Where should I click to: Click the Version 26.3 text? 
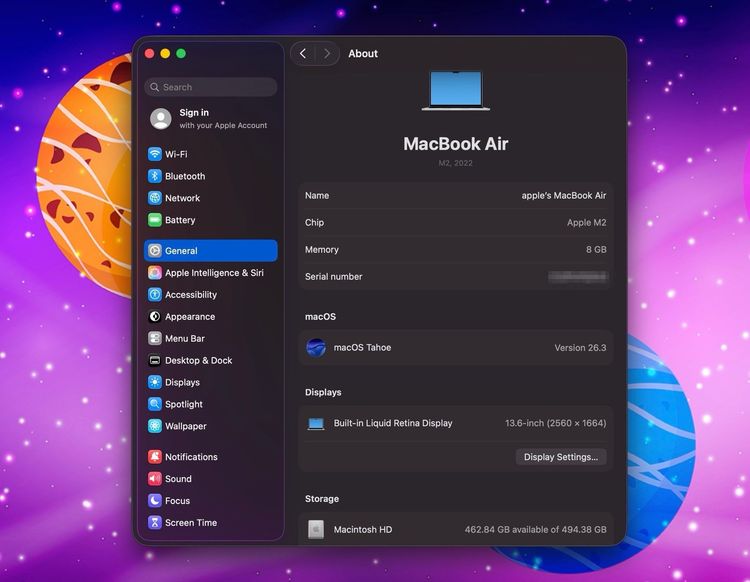click(x=580, y=348)
